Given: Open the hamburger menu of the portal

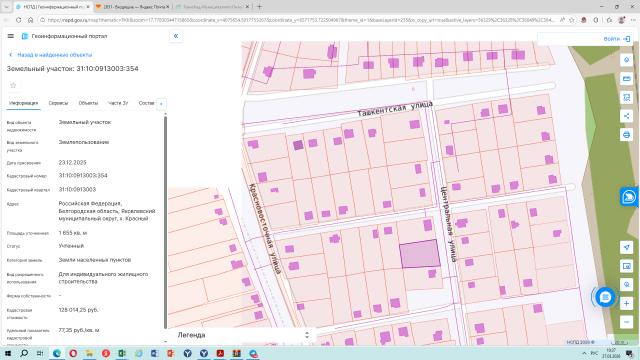Looking at the screenshot, I should (x=11, y=36).
